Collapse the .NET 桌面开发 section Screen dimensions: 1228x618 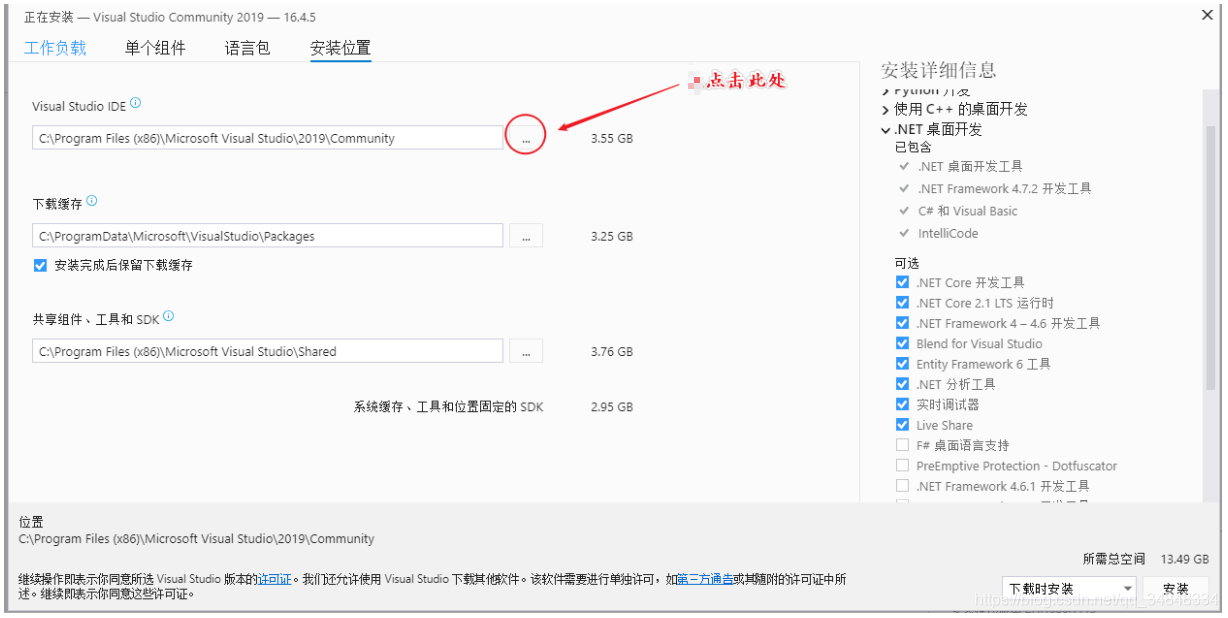click(886, 128)
